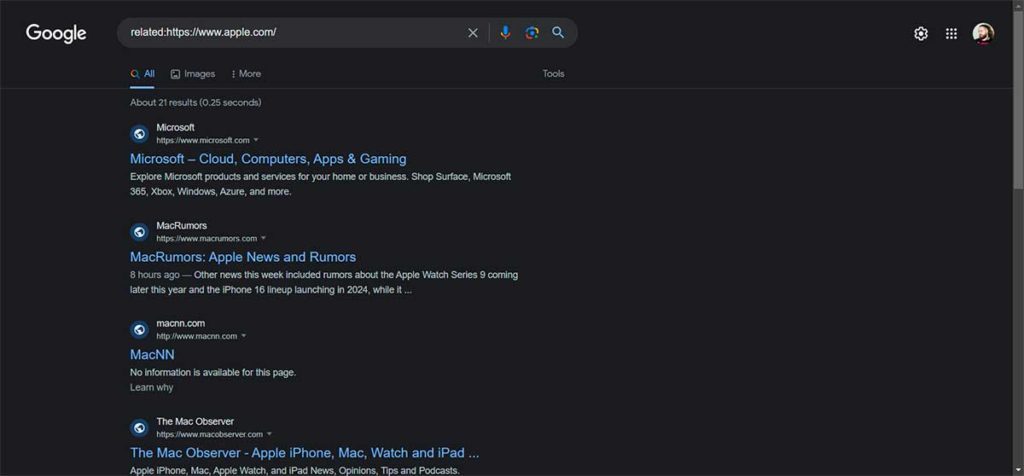Click the https://www.macrumors.com URL text
The image size is (1024, 476).
pyautogui.click(x=206, y=238)
